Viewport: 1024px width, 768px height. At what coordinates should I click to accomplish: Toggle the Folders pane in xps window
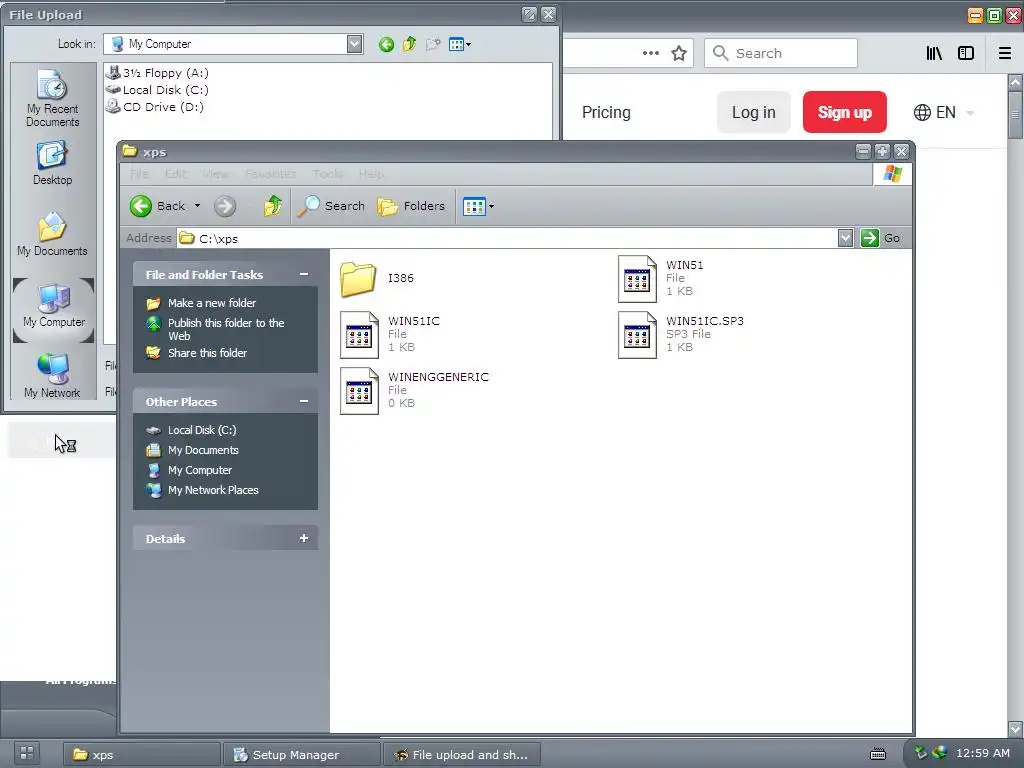(411, 206)
